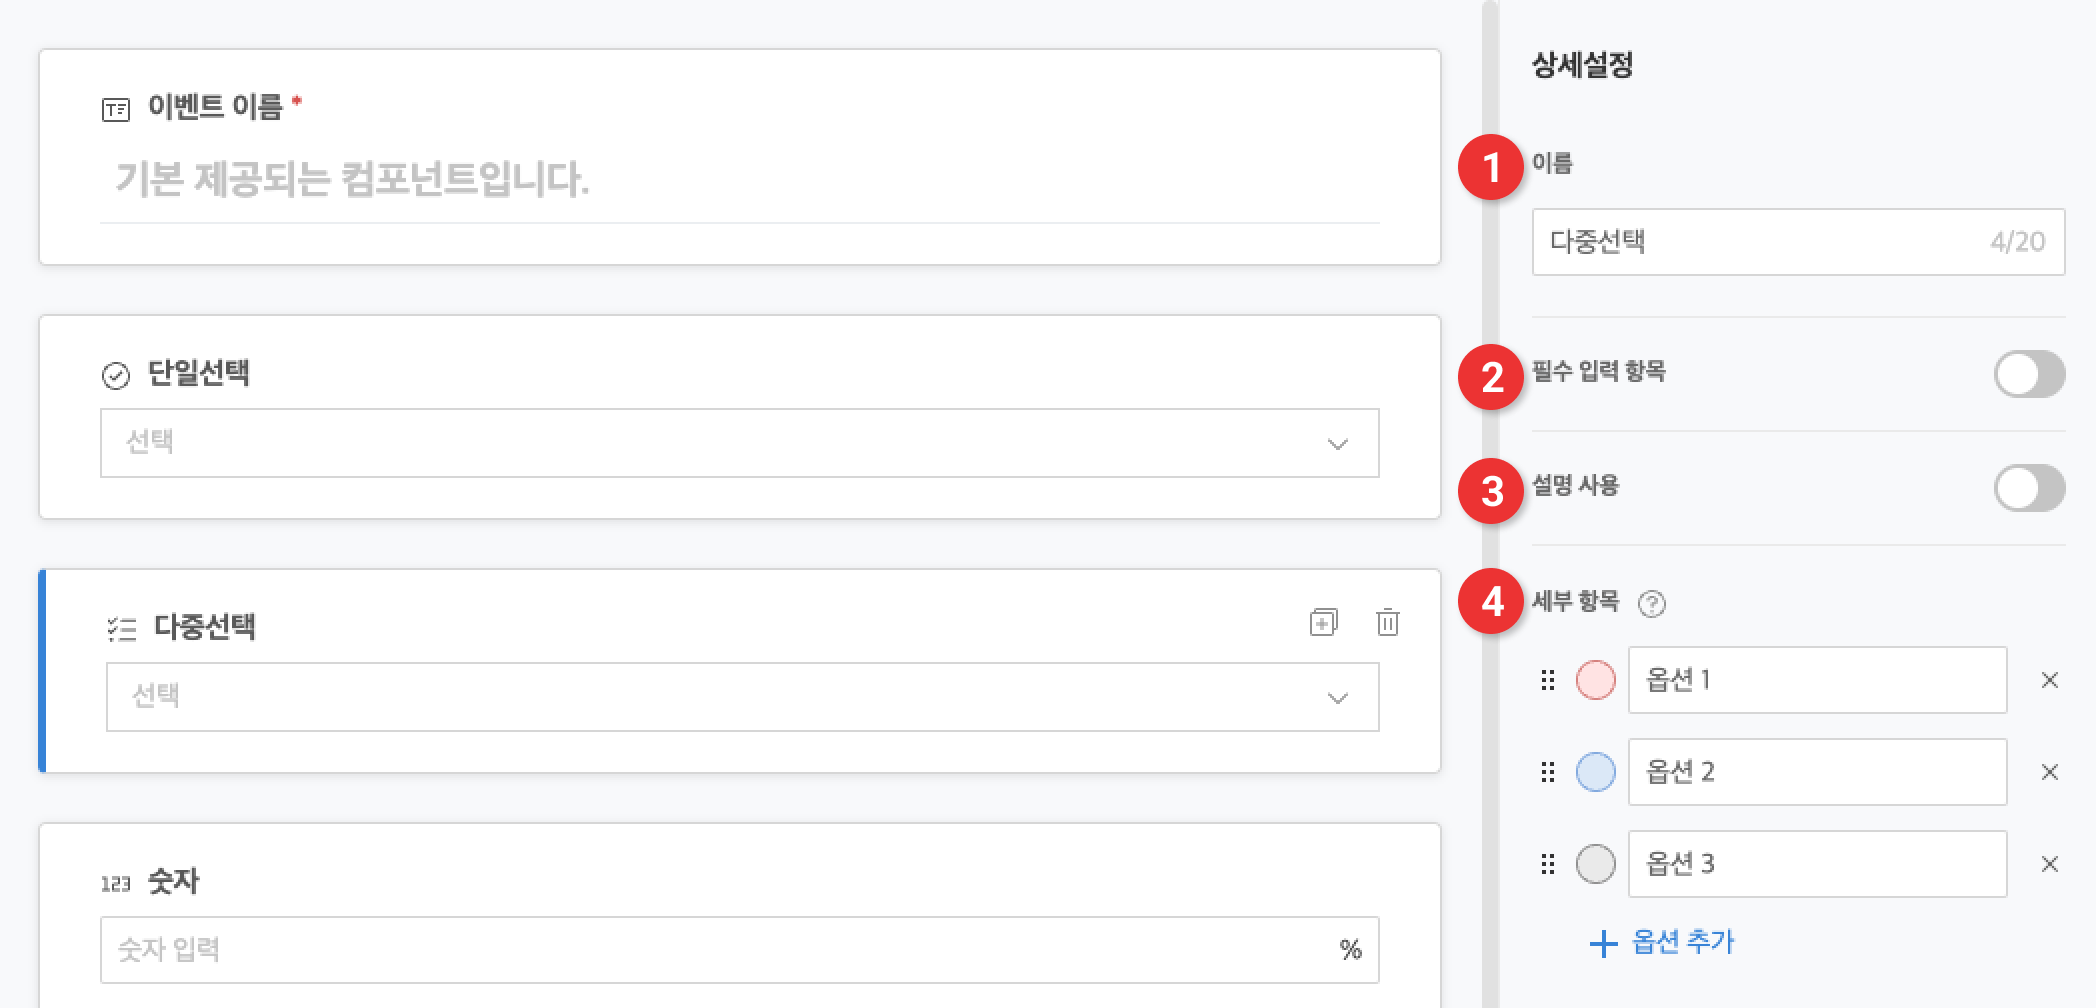
Task: Remove 옵션 3 with its X icon
Action: 2049,864
